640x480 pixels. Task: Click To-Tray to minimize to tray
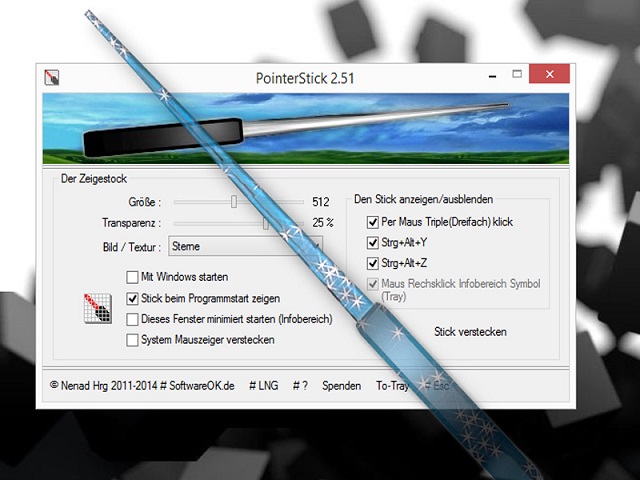click(x=392, y=386)
